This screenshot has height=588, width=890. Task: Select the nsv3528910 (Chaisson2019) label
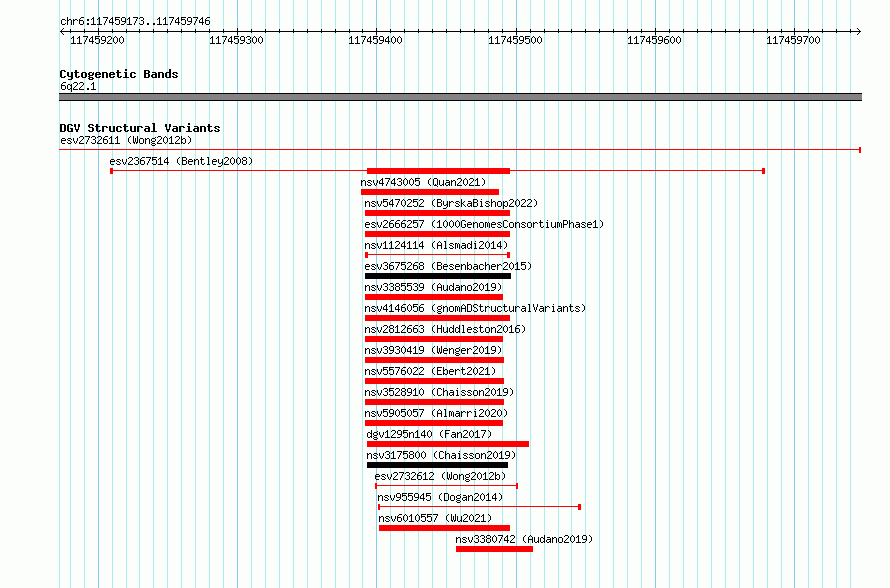click(x=439, y=392)
